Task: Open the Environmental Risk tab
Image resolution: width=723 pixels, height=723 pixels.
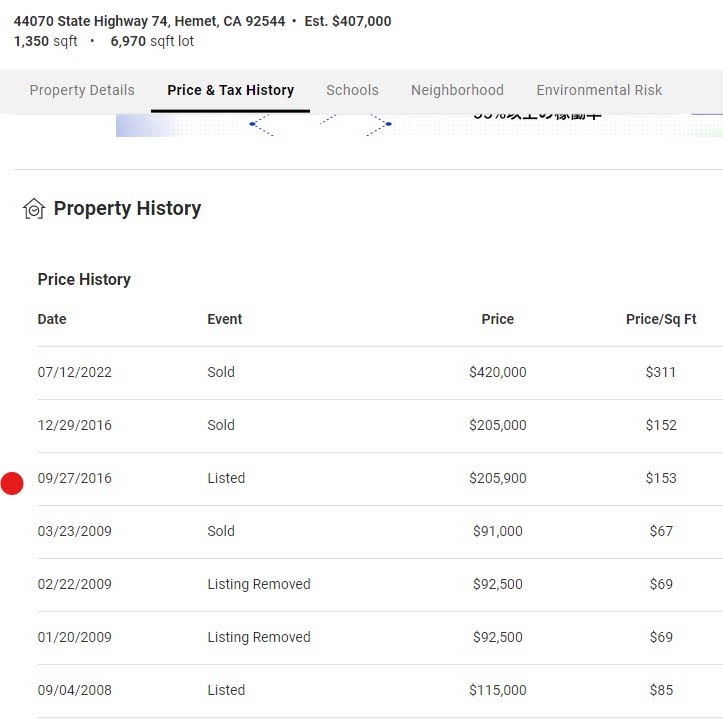Action: [599, 90]
